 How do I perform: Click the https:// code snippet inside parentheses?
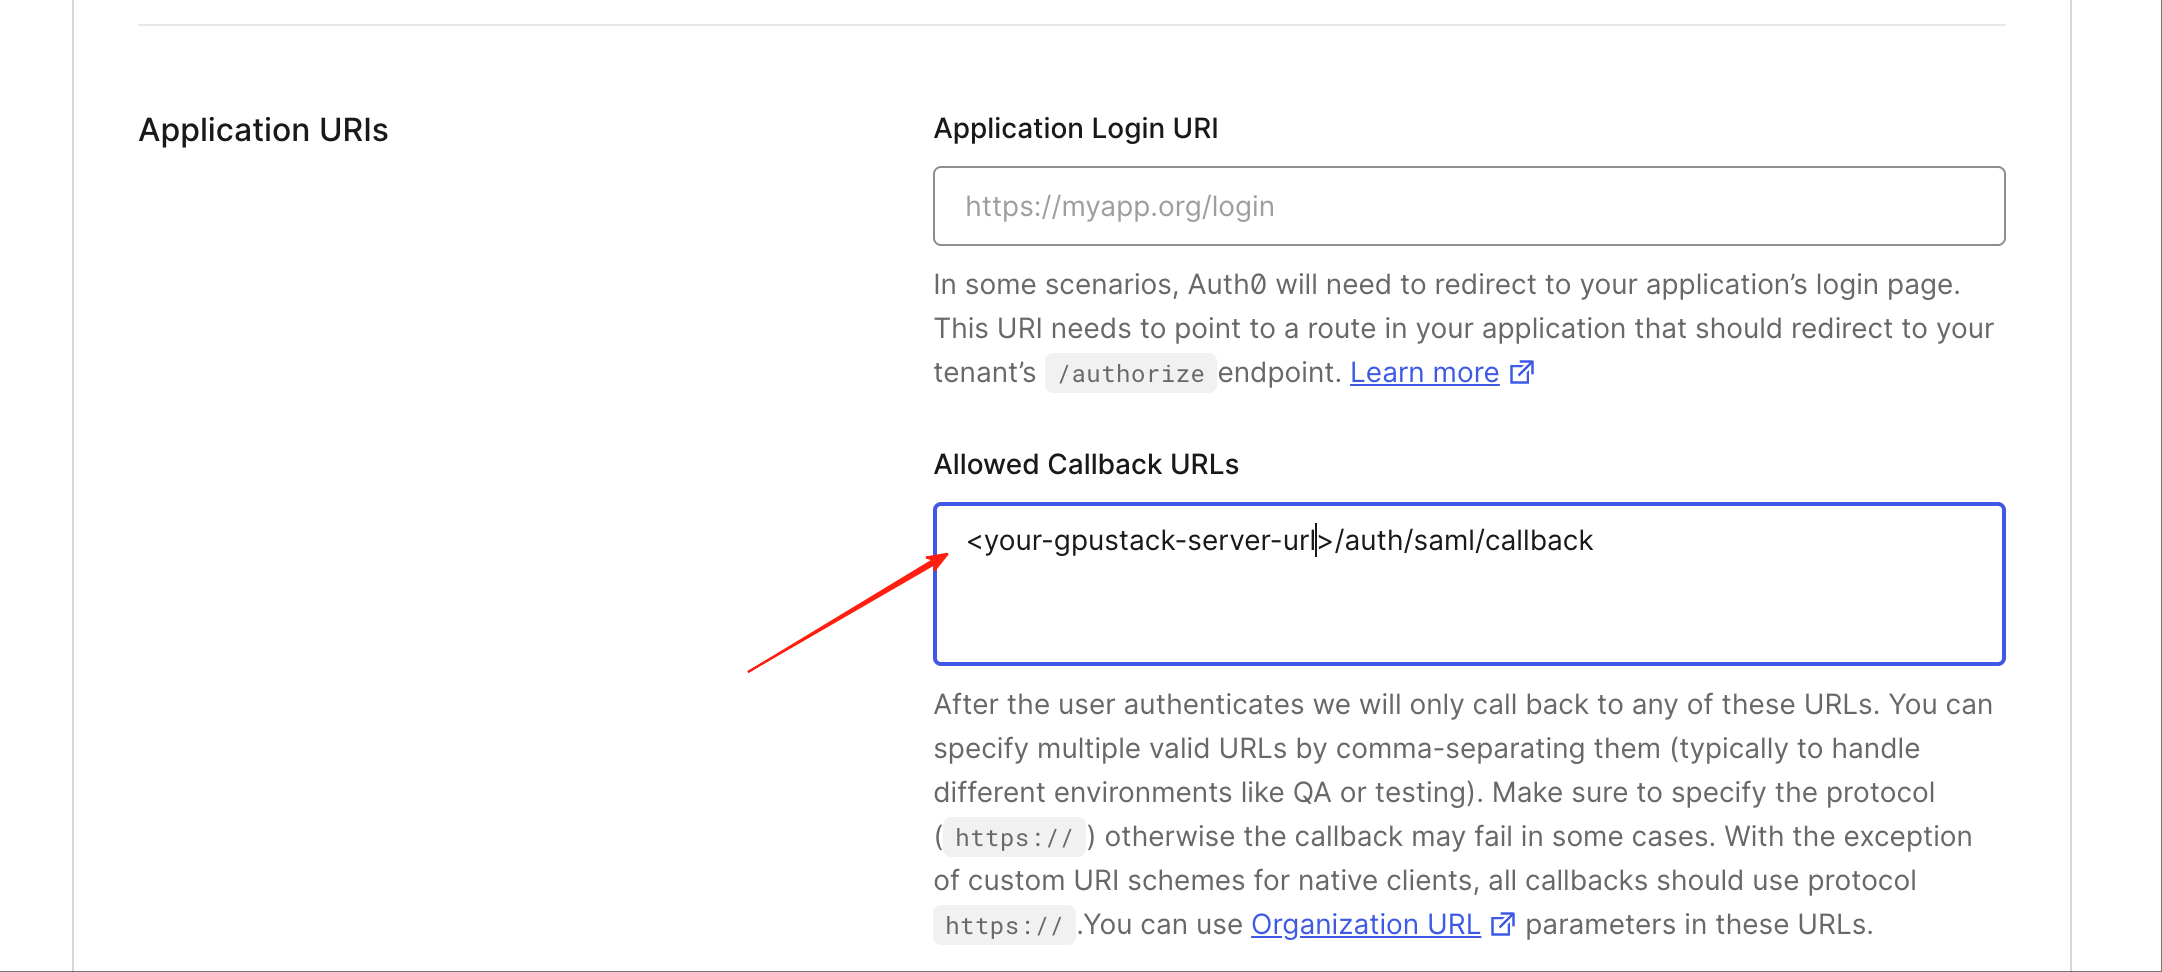[1013, 838]
